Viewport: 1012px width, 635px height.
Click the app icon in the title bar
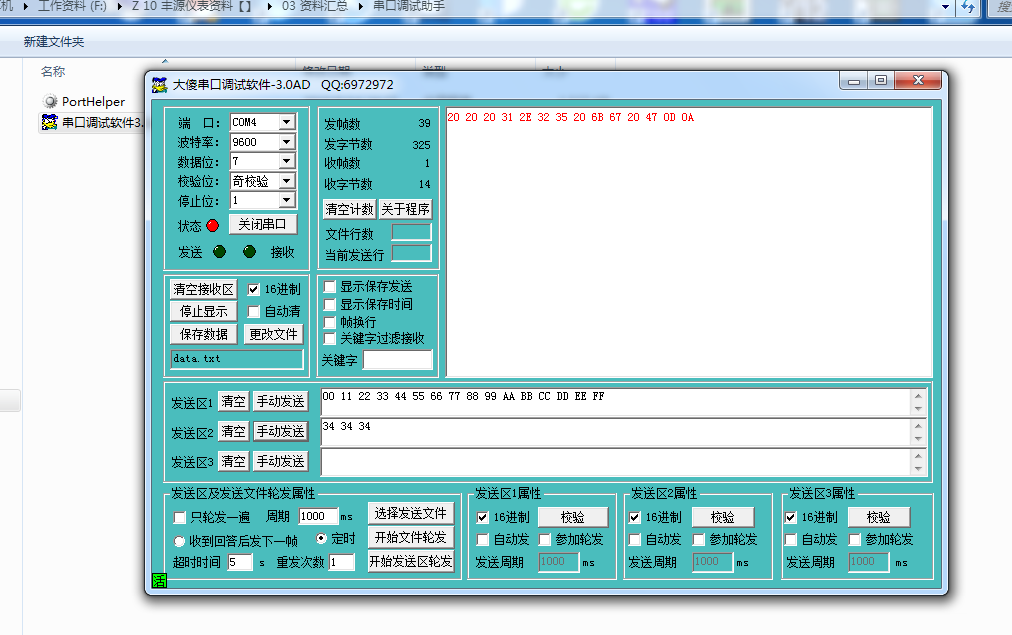tap(159, 85)
